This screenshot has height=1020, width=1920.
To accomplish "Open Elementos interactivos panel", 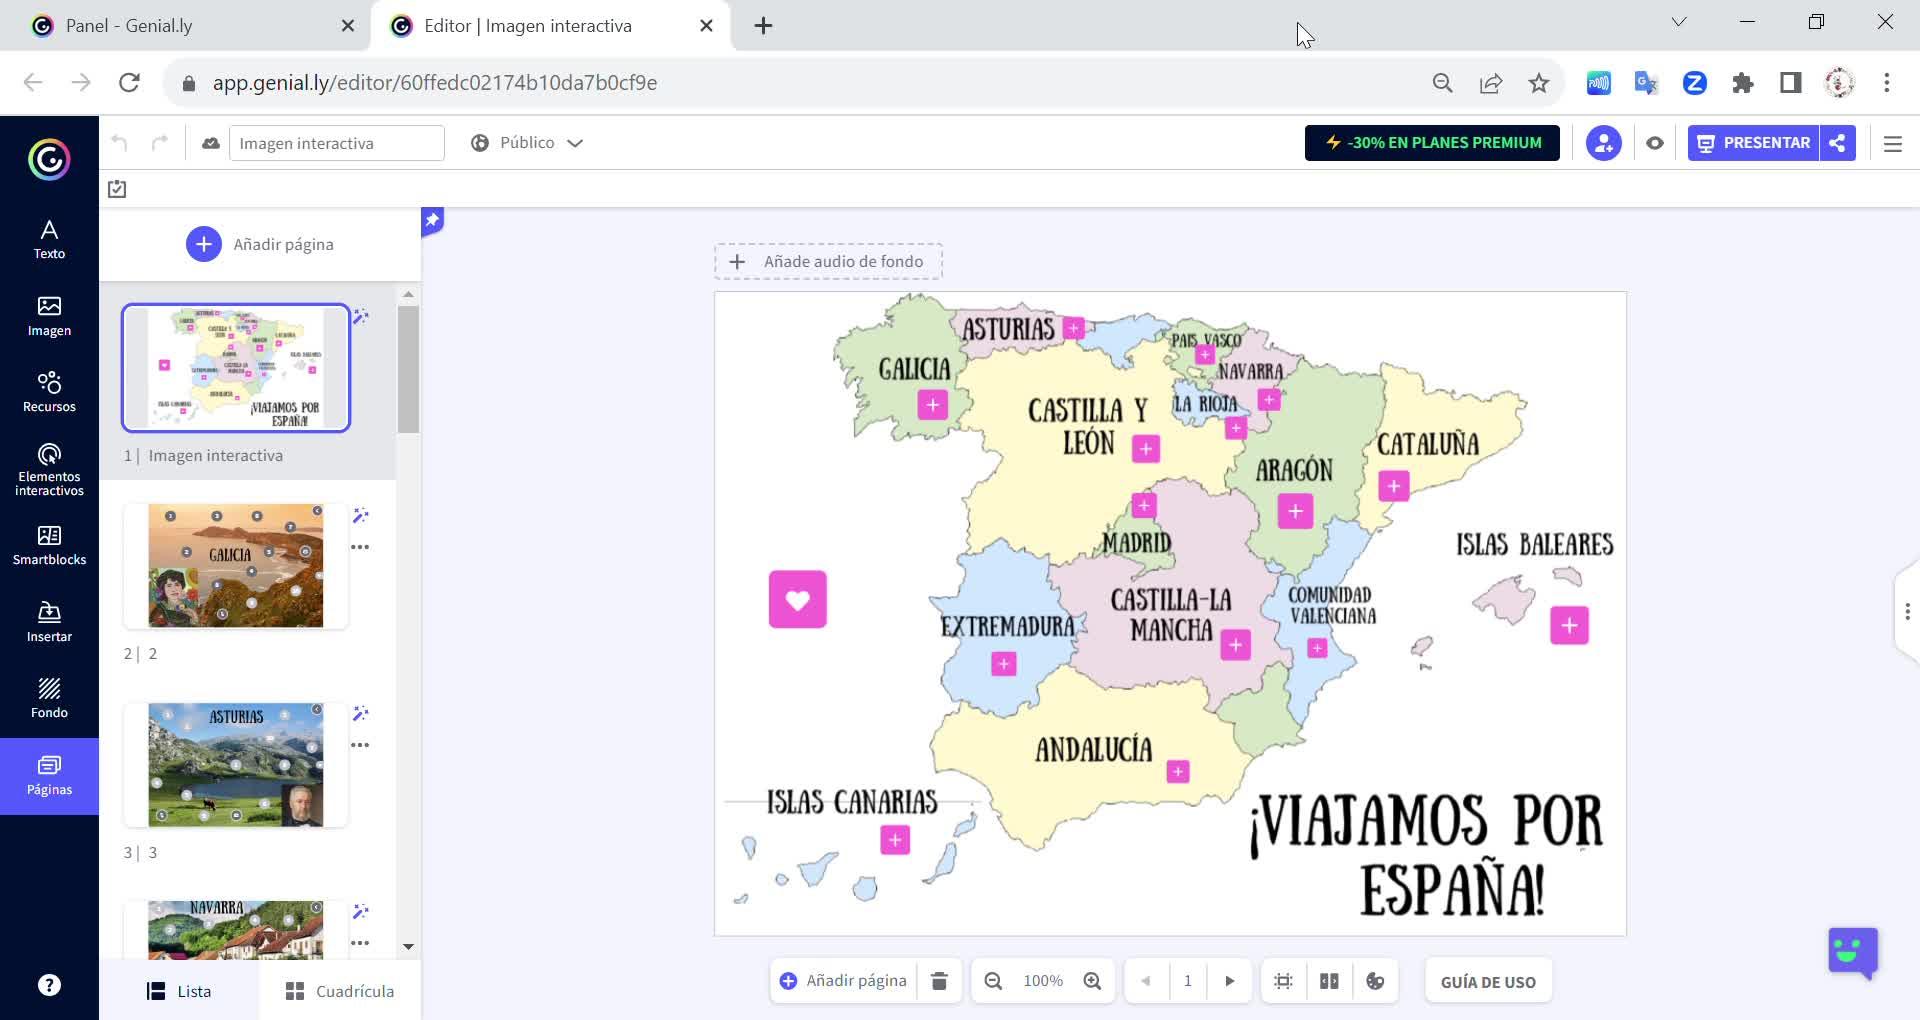I will click(x=49, y=470).
